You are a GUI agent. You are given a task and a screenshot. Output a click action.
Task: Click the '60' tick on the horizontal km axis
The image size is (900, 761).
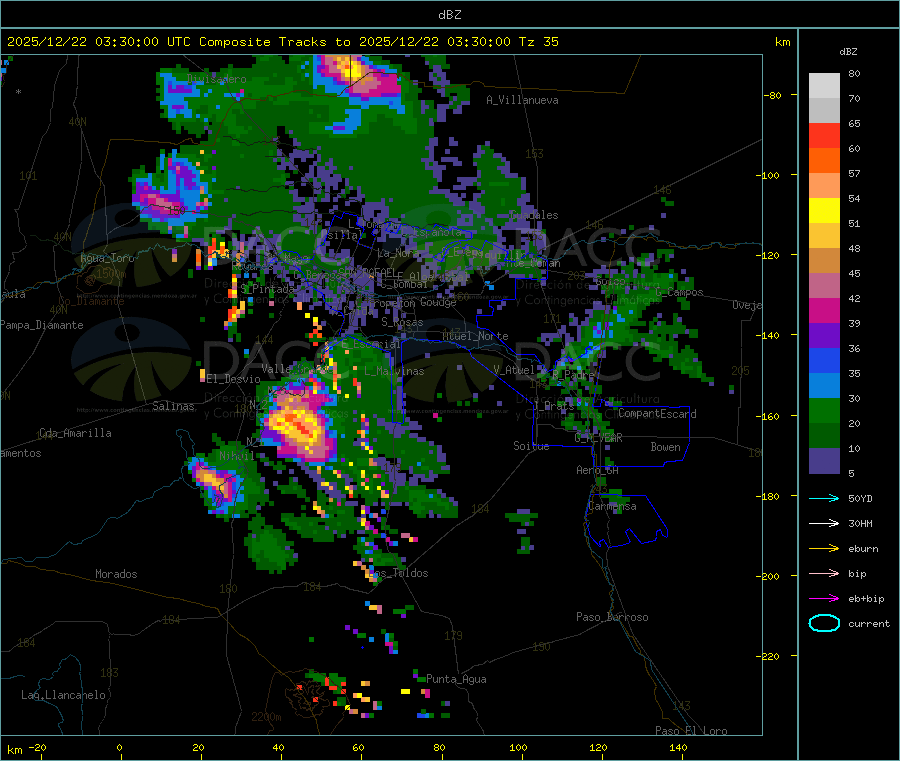pos(358,748)
